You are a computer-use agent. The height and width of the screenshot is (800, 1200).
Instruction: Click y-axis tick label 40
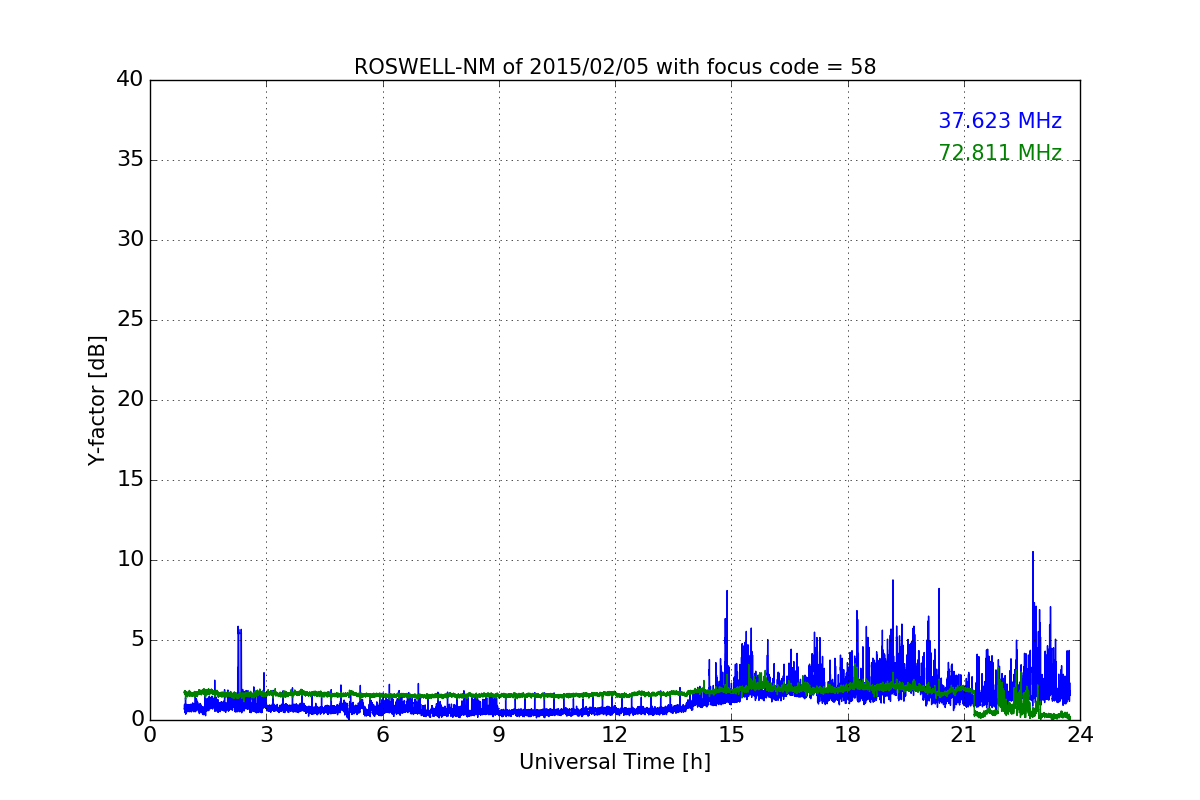click(130, 79)
